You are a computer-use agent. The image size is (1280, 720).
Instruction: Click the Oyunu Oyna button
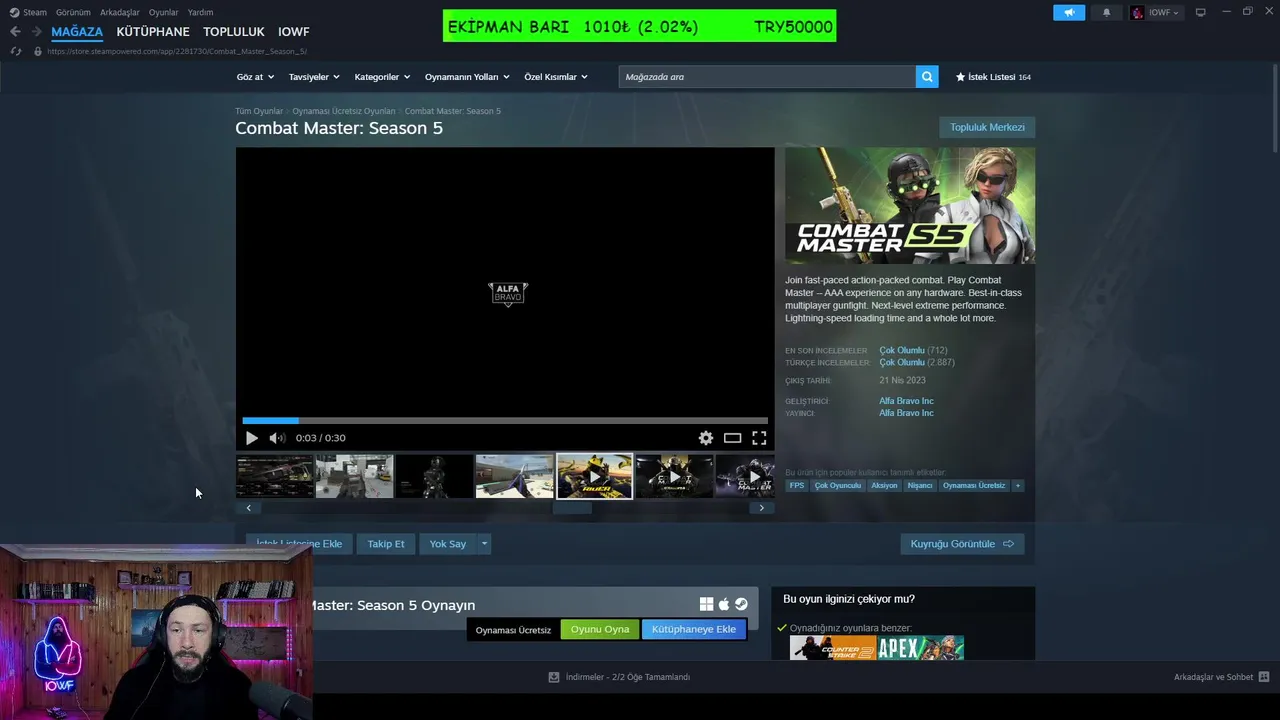600,629
